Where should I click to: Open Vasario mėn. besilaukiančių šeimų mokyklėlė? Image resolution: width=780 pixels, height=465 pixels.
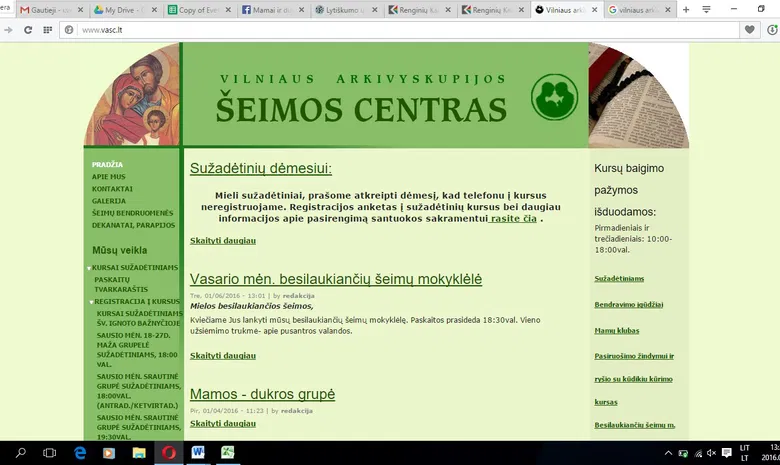[x=336, y=279]
